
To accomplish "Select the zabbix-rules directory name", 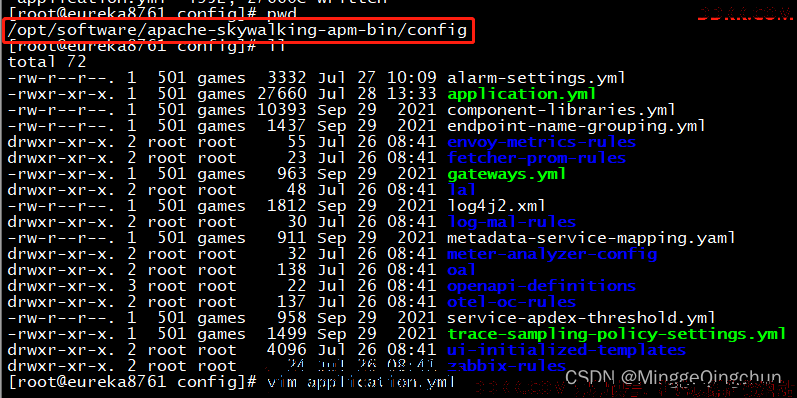I will click(x=507, y=366).
